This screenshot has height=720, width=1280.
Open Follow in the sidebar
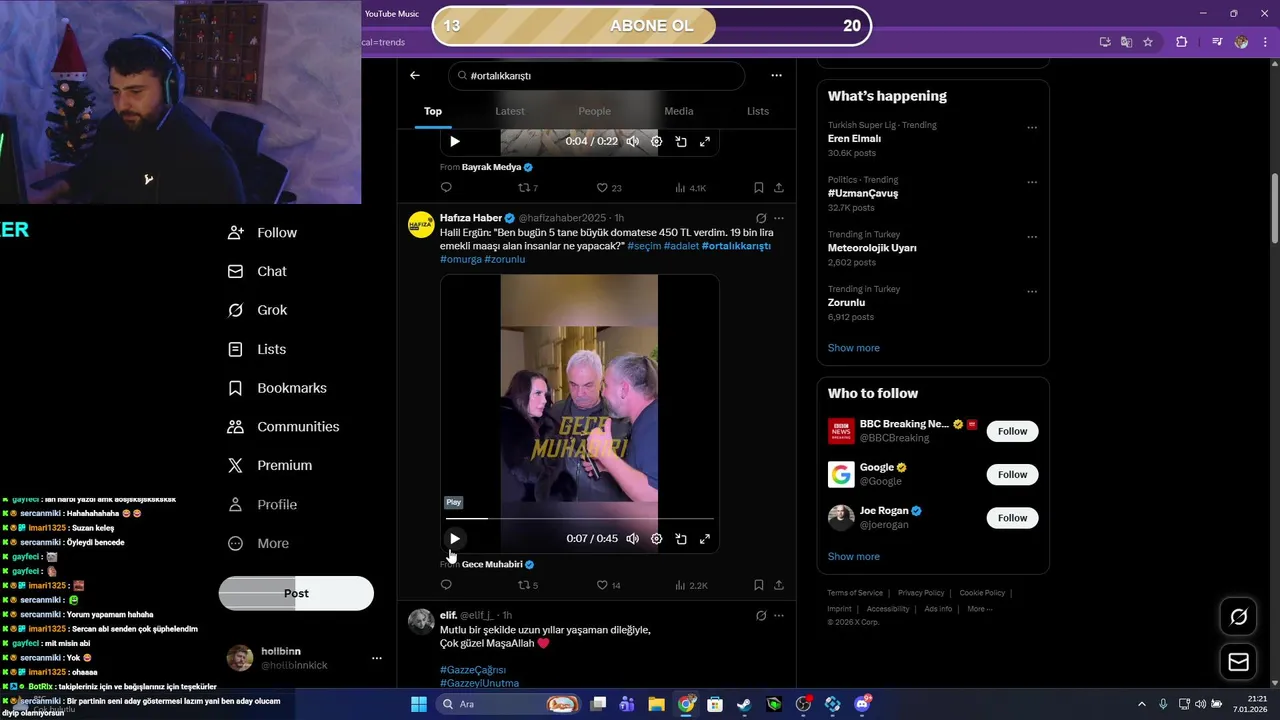click(x=262, y=232)
